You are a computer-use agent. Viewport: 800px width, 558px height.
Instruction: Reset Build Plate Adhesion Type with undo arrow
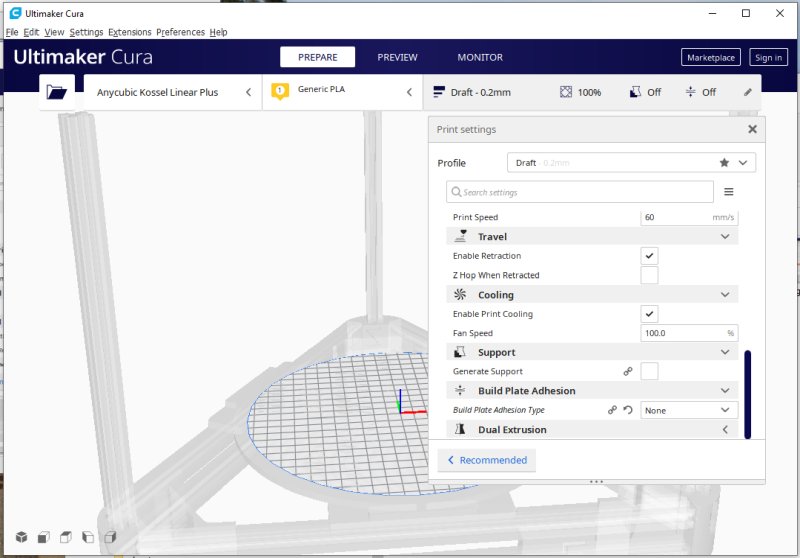click(x=628, y=410)
